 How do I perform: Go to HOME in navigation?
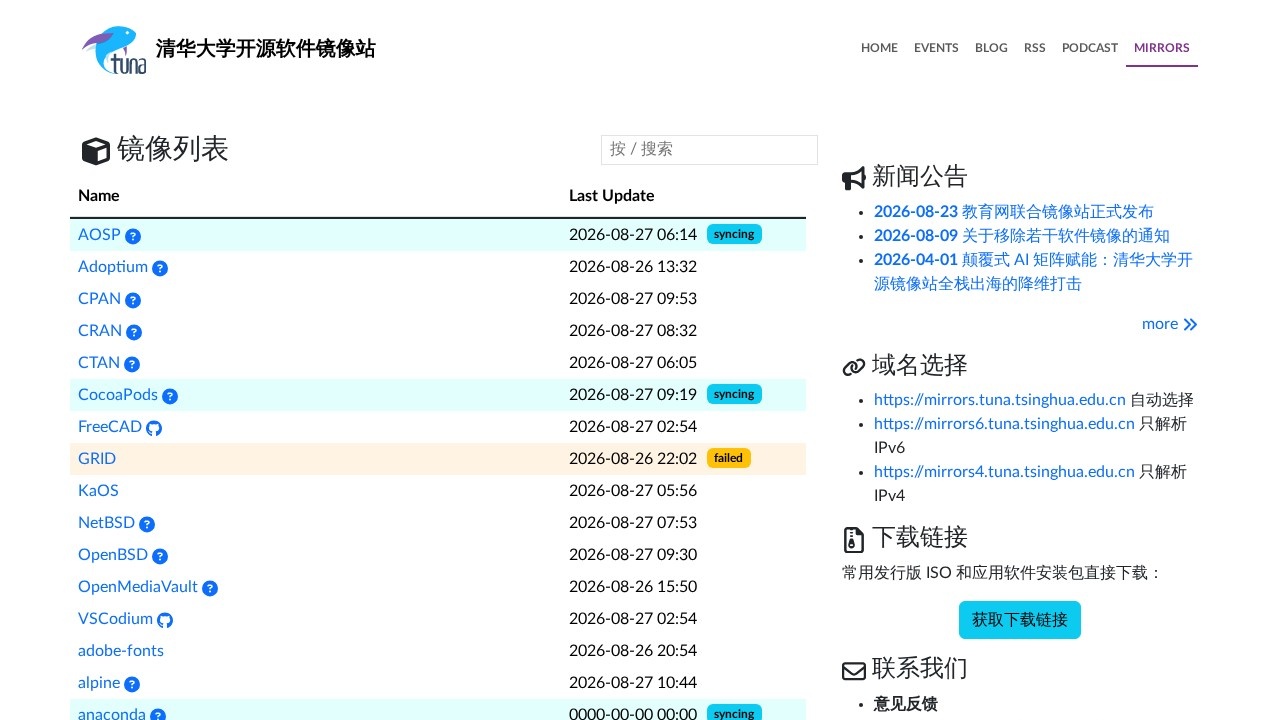point(879,48)
